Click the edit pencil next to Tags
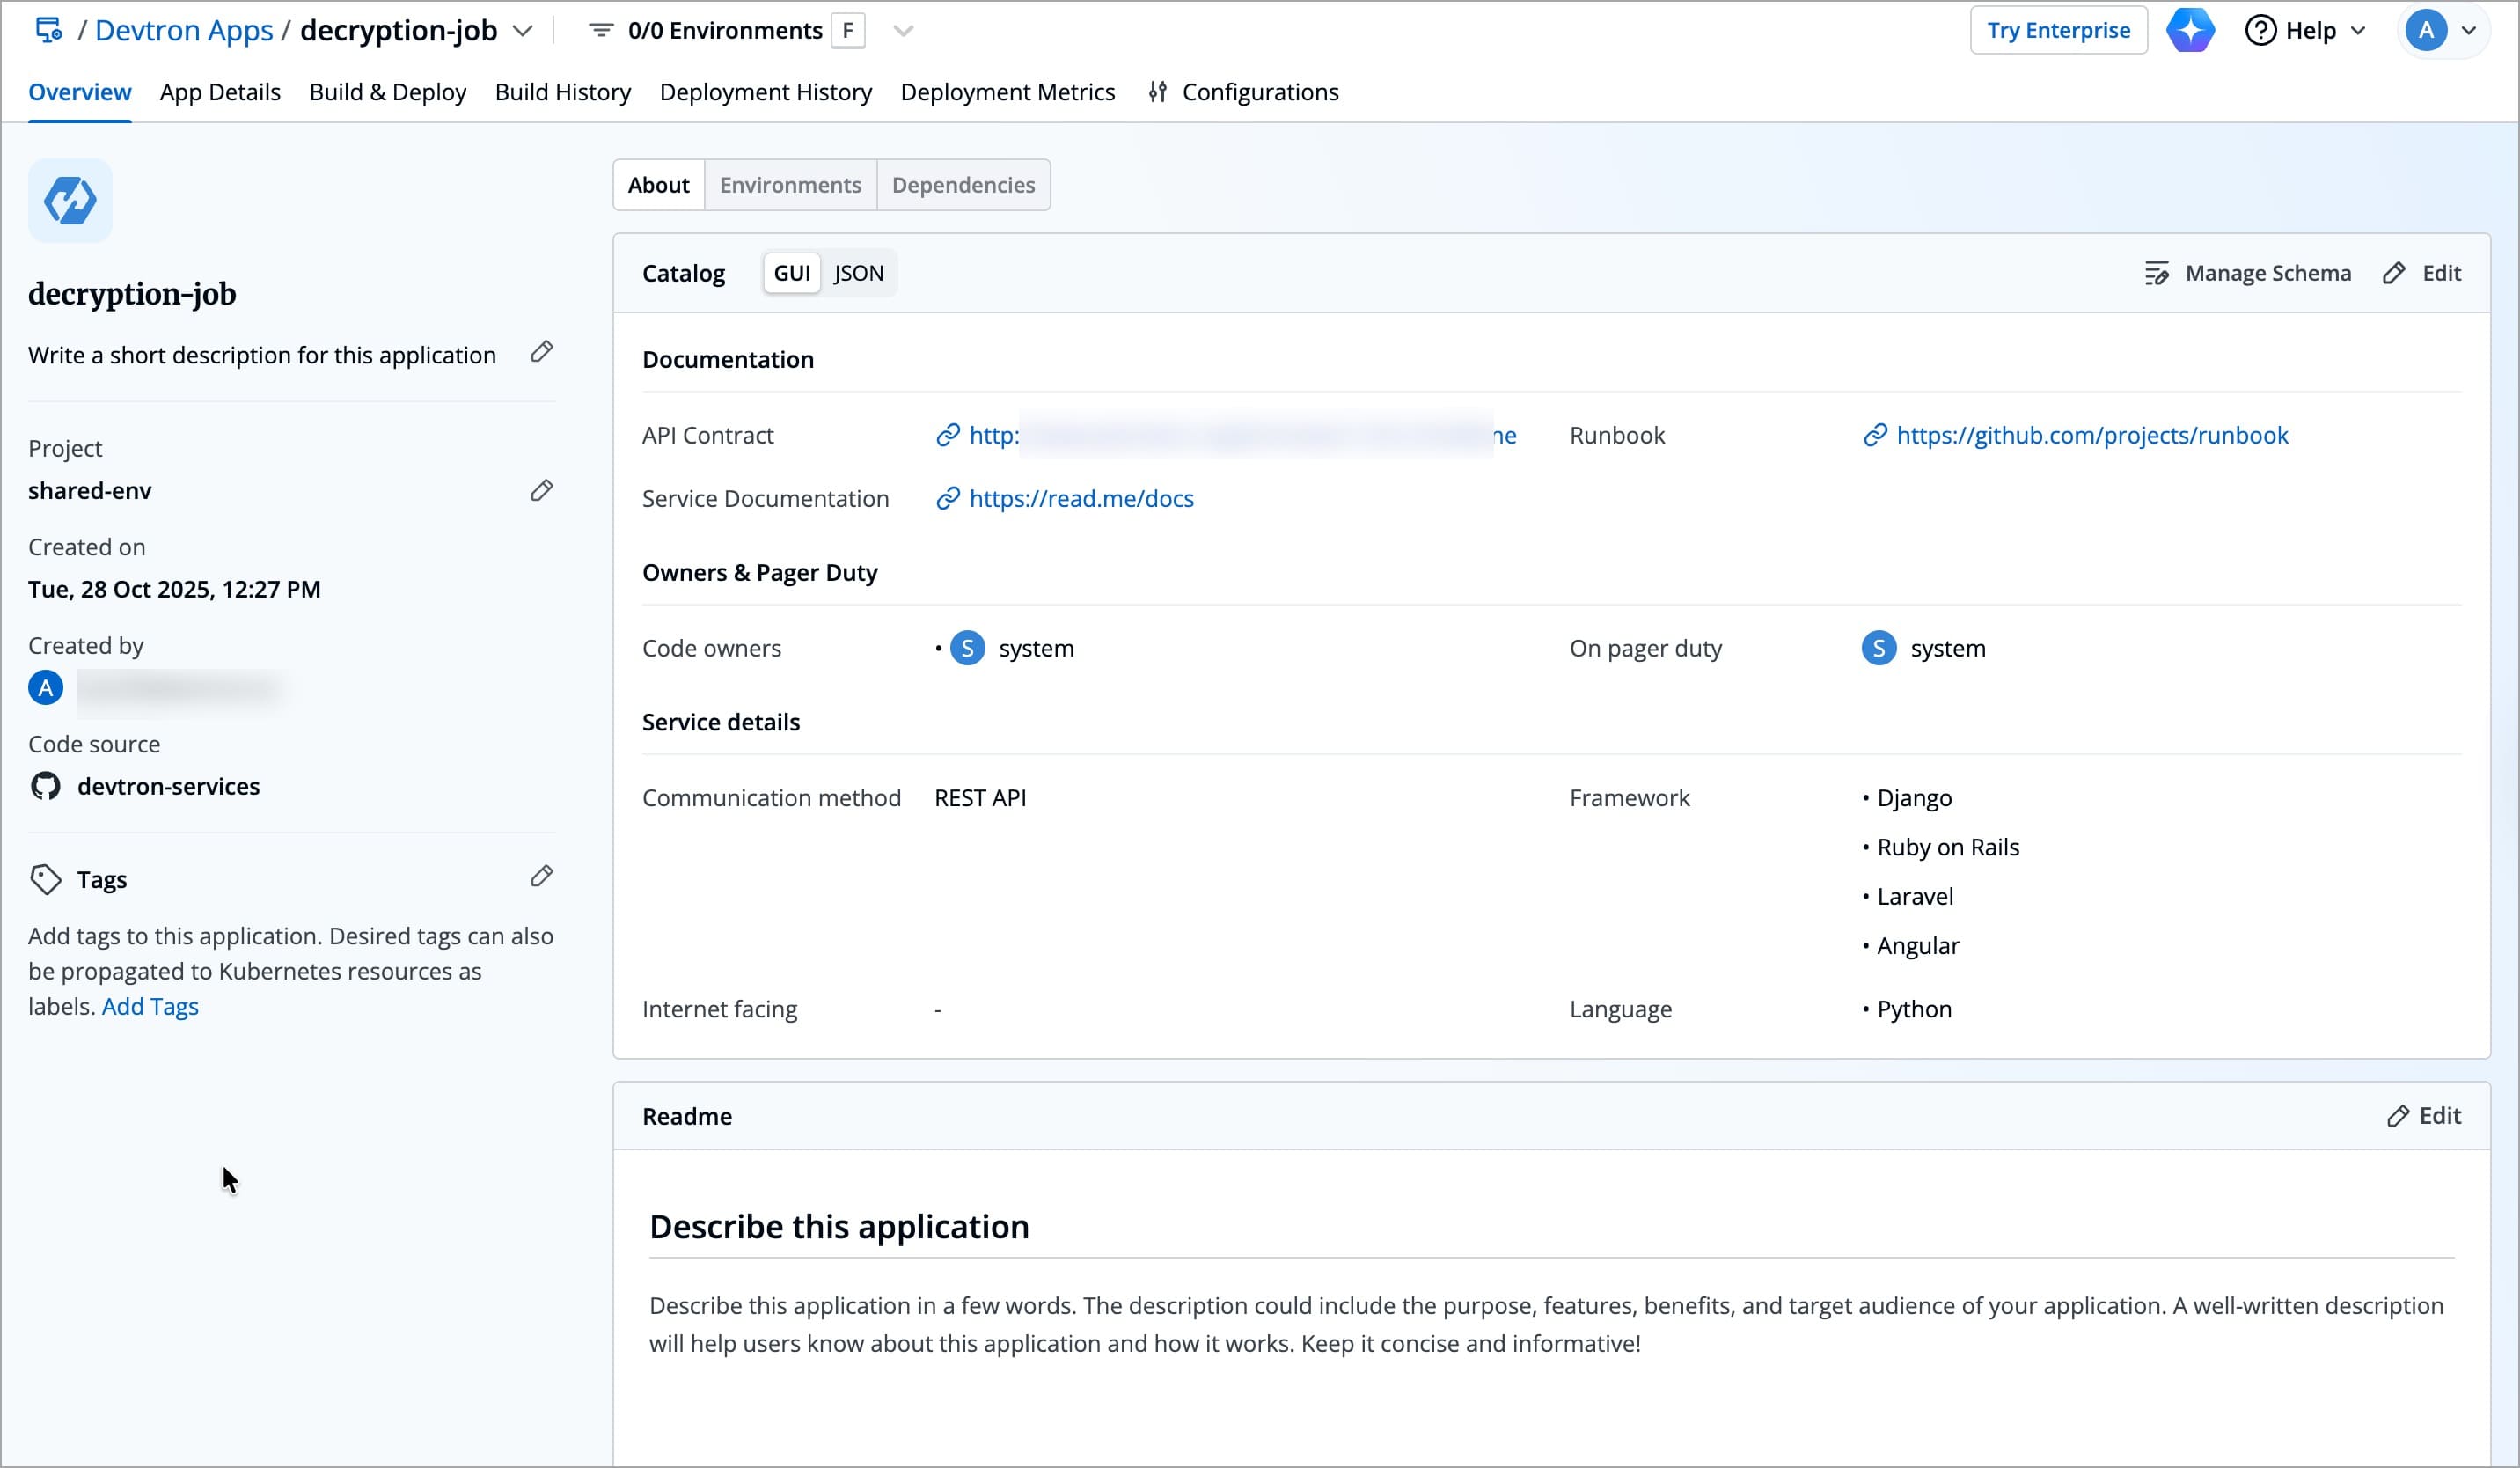Screen dimensions: 2520x1468 tap(541, 877)
